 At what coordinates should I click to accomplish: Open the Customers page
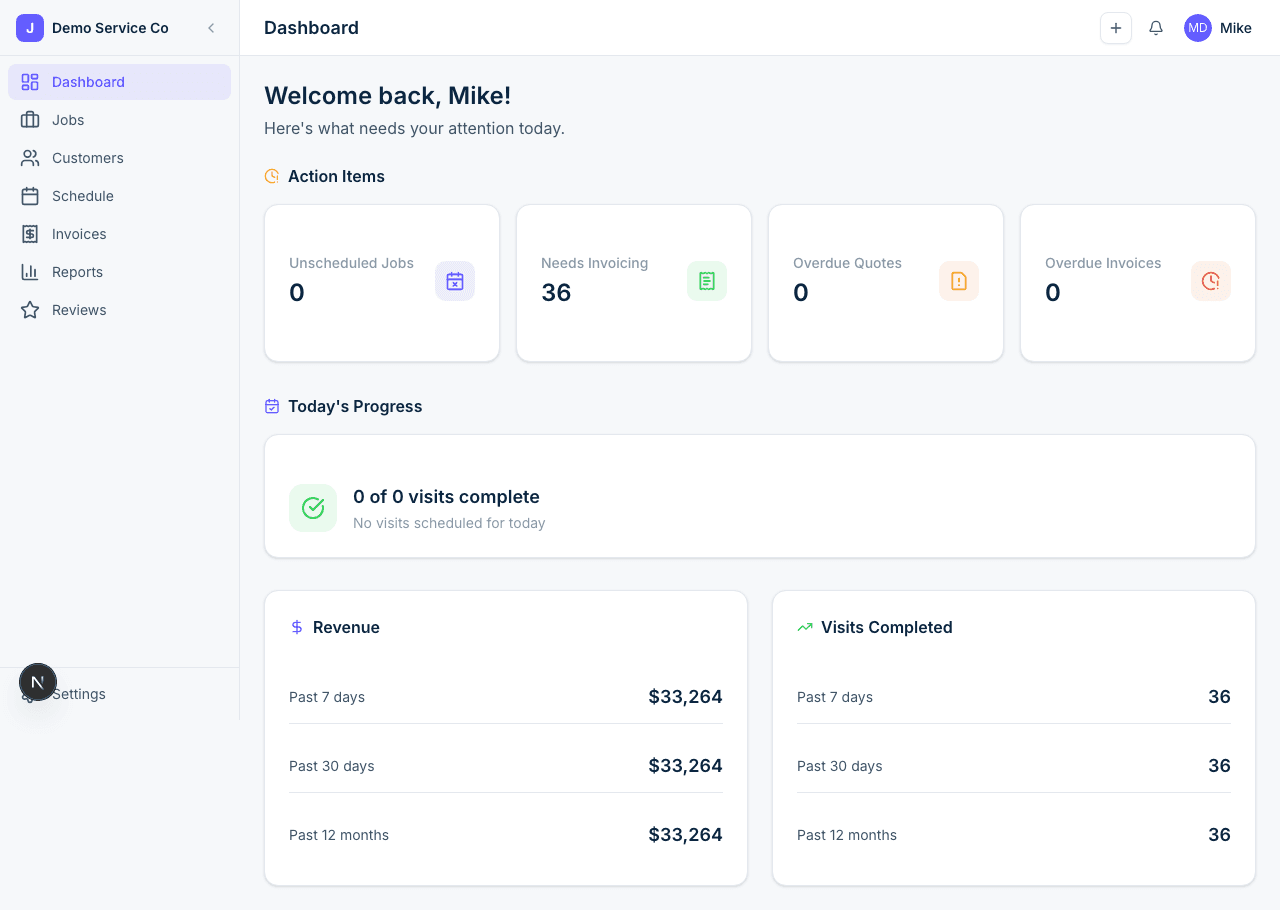pos(119,158)
